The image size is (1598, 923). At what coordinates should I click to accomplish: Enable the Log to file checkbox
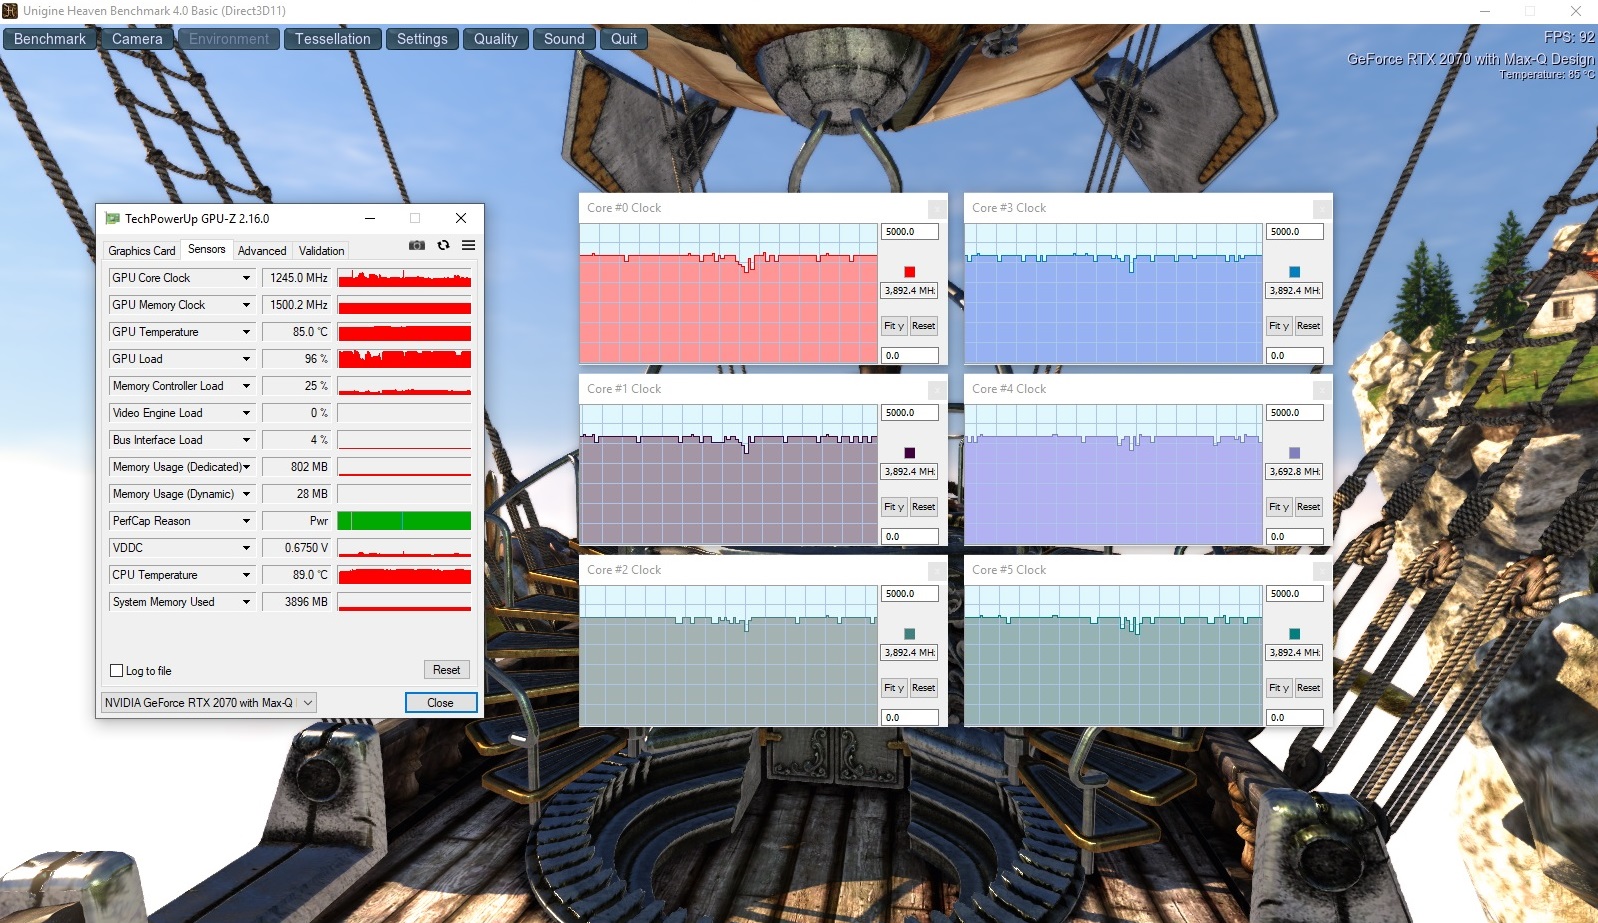pyautogui.click(x=117, y=671)
